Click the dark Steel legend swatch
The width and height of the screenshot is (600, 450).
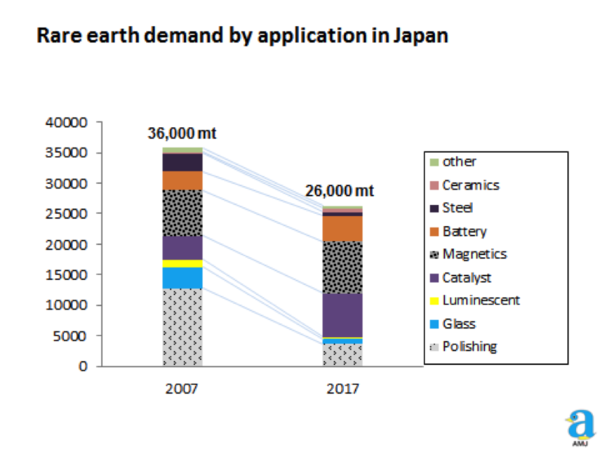coord(433,208)
